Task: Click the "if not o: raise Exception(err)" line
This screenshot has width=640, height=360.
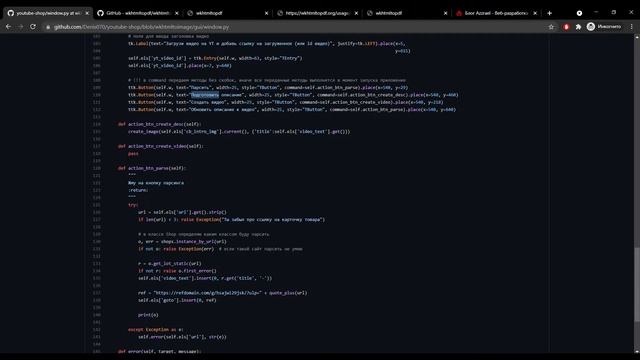Action: point(176,249)
